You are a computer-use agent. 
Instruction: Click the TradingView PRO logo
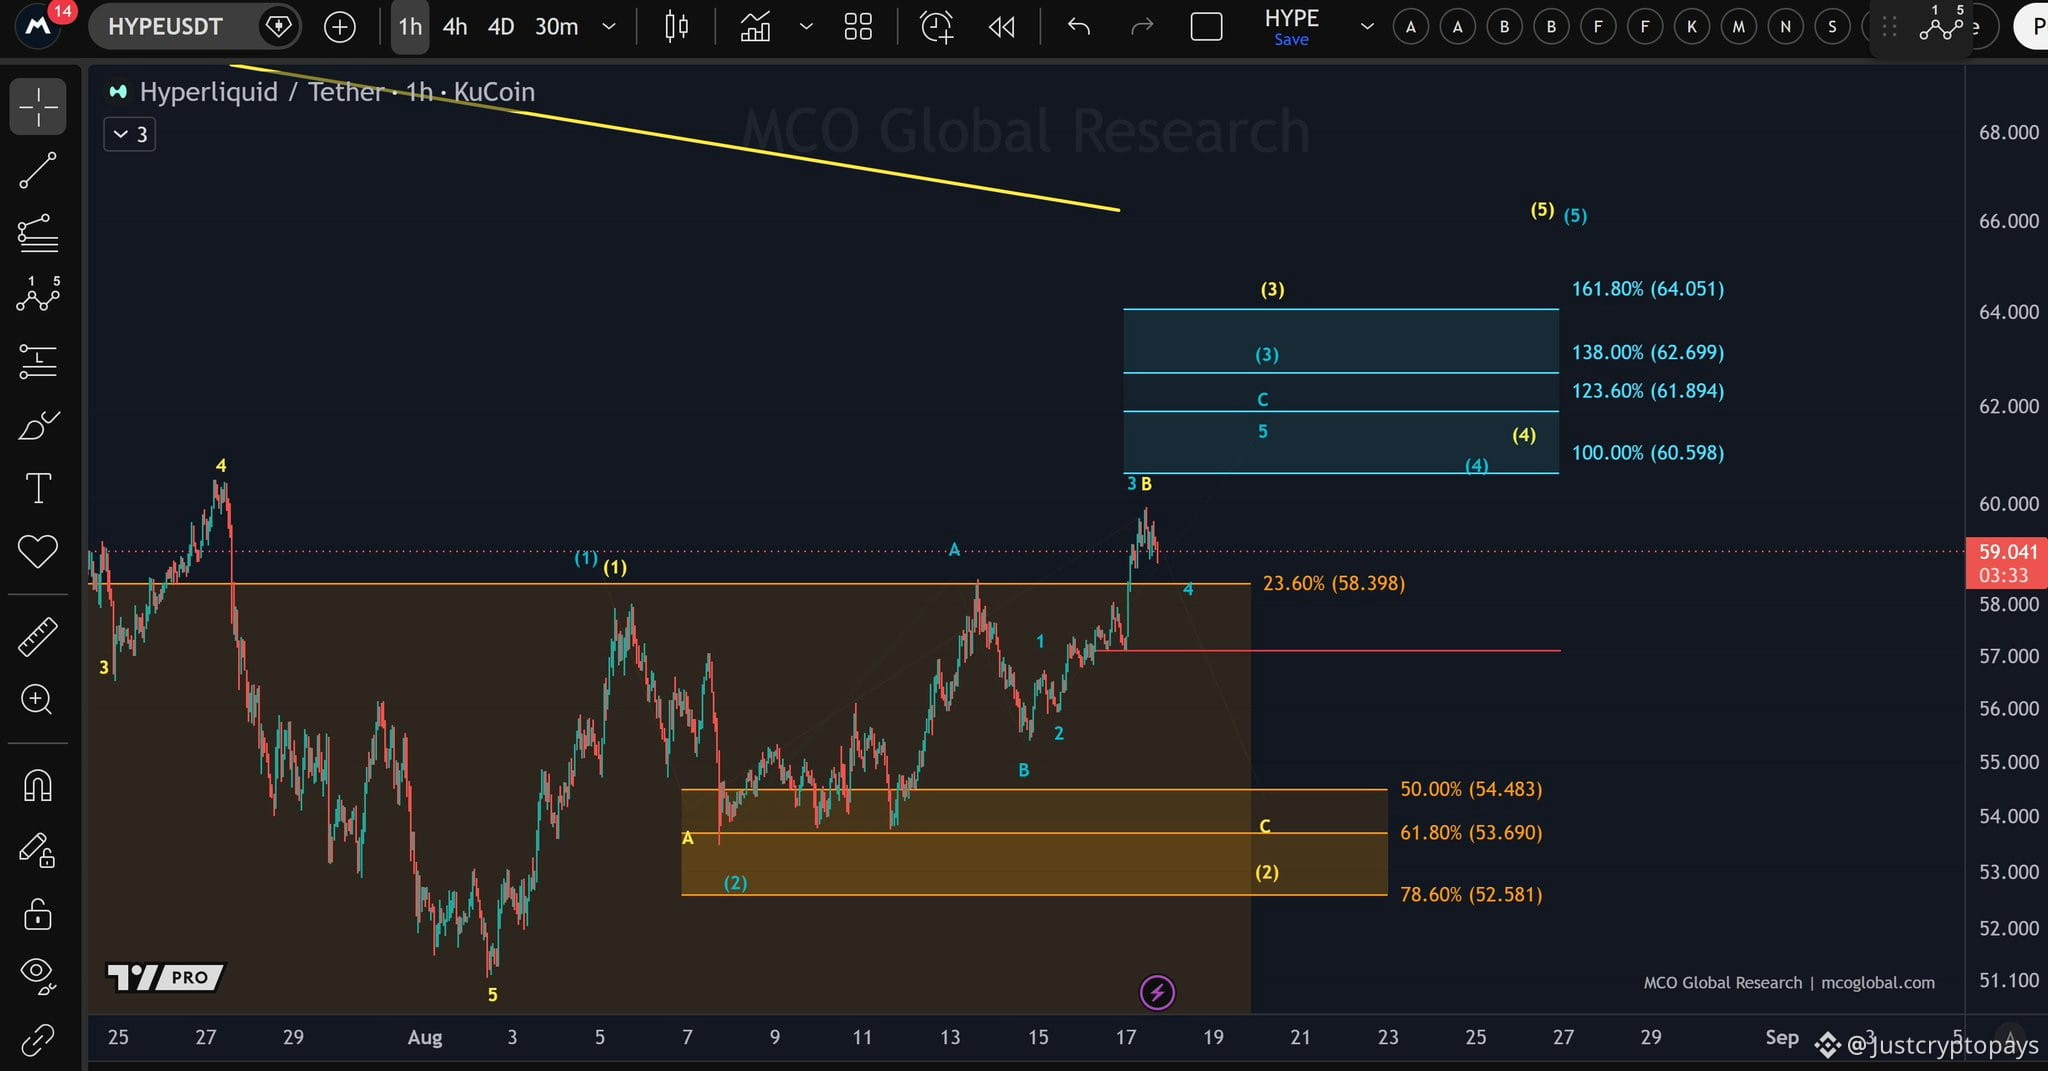click(166, 977)
